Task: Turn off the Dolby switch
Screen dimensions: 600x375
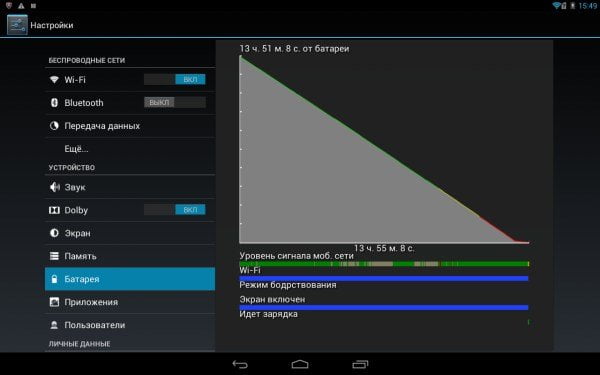Action: 175,210
